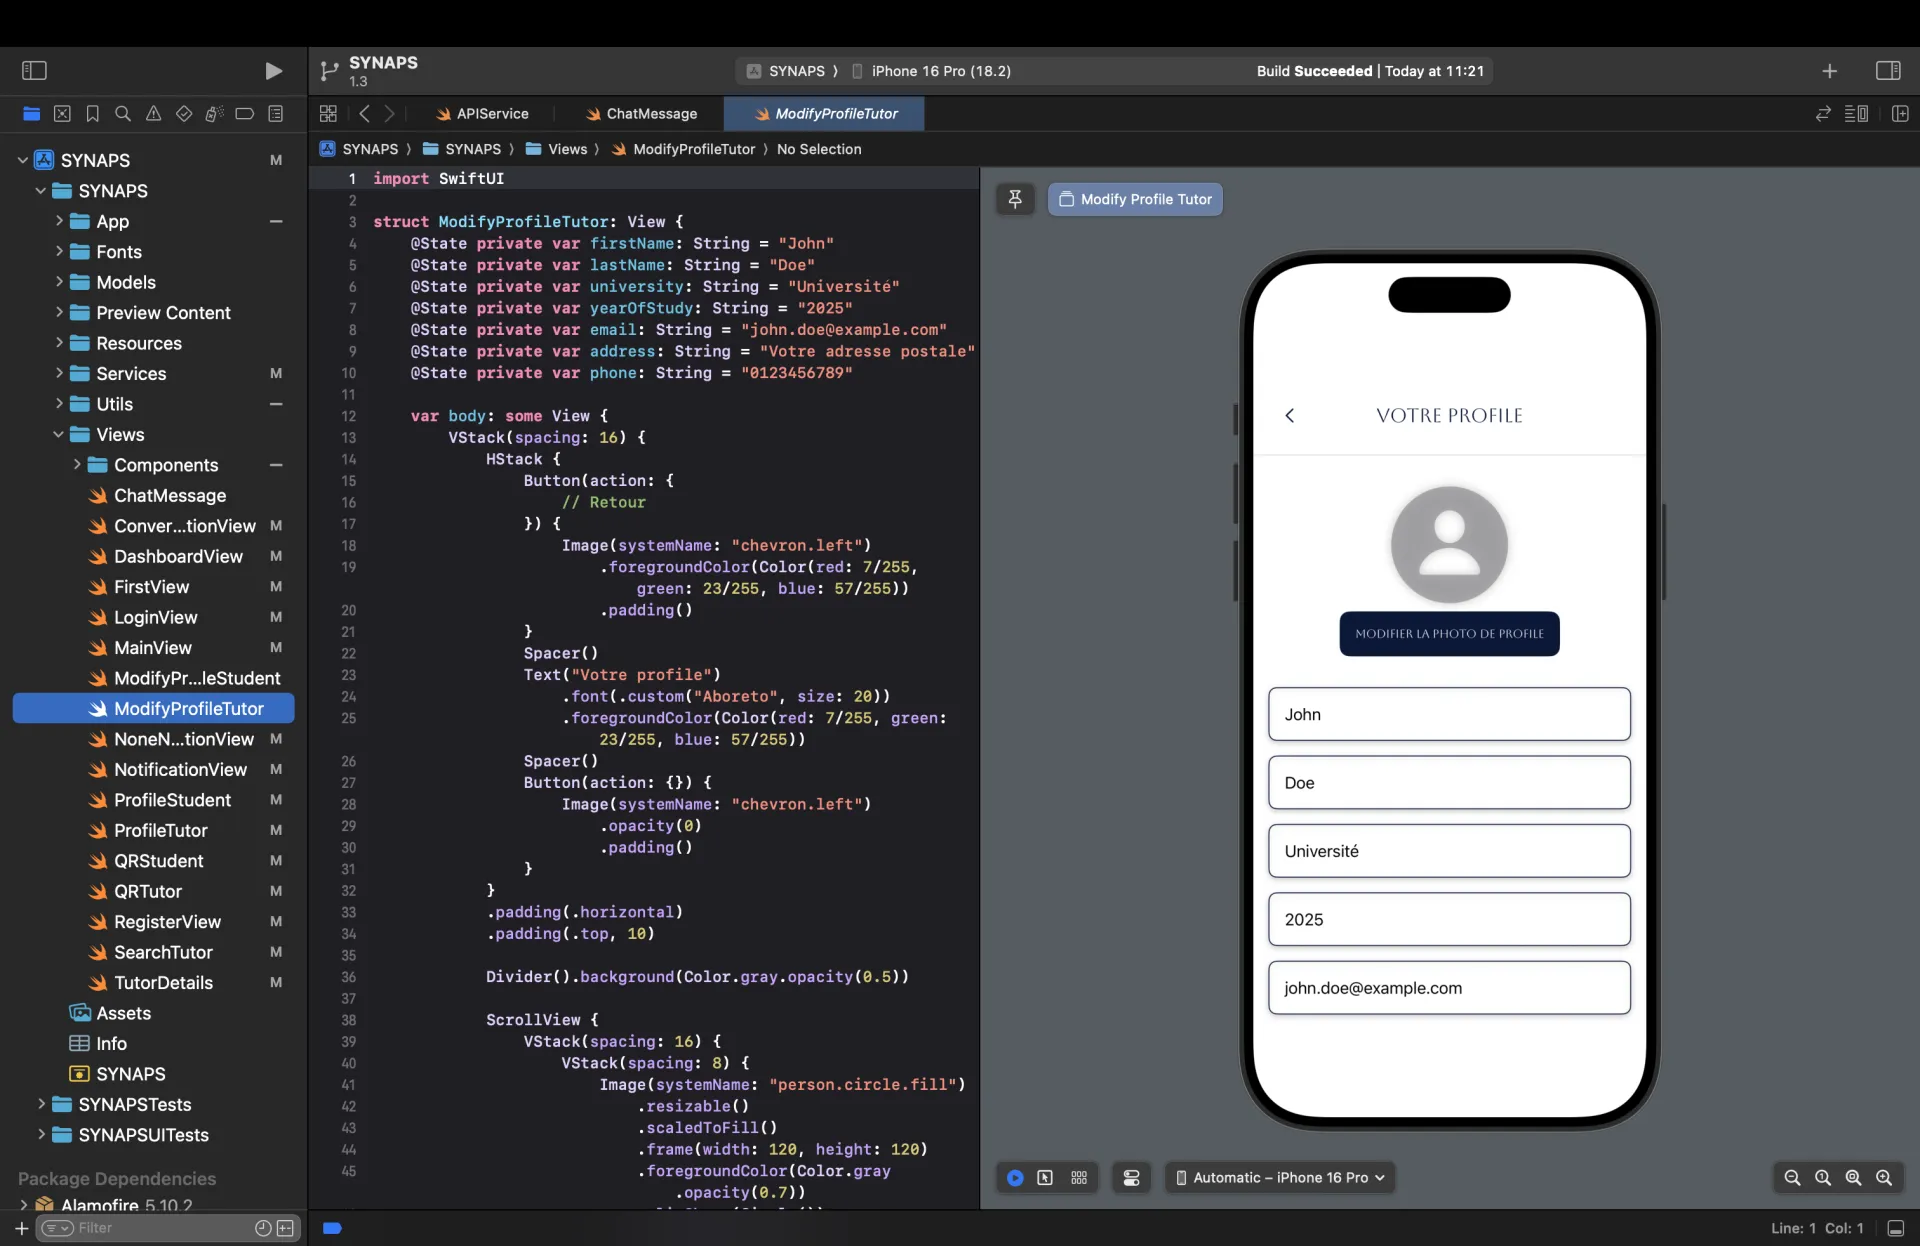Click the ModifyProfileTutor breadcrumb item

(684, 149)
